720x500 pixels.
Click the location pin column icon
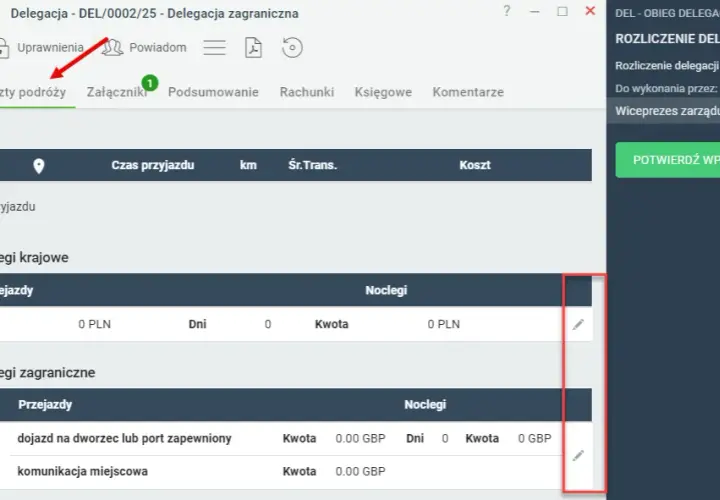click(x=39, y=166)
